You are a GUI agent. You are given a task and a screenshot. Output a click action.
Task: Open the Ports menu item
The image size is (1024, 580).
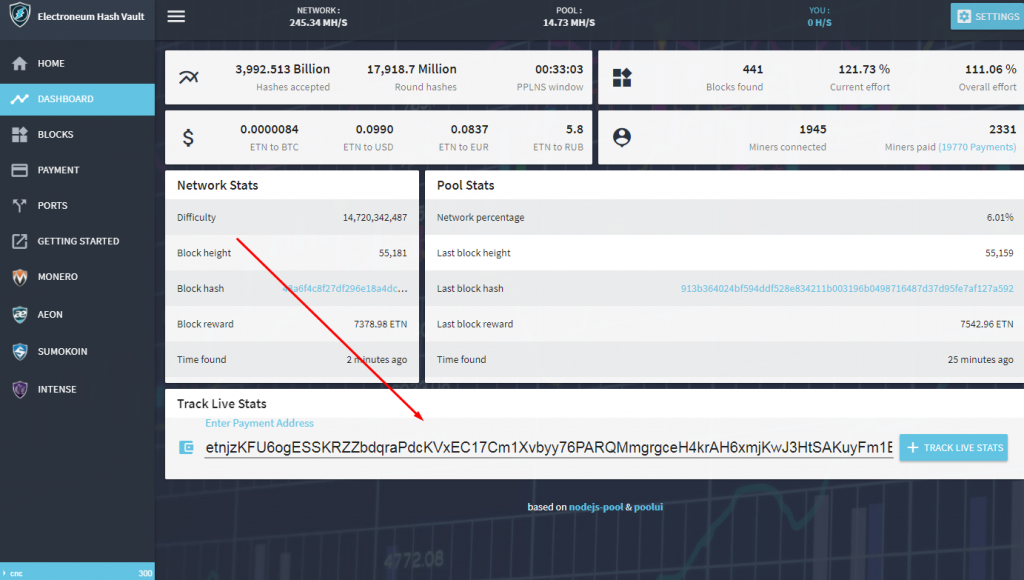pos(52,206)
